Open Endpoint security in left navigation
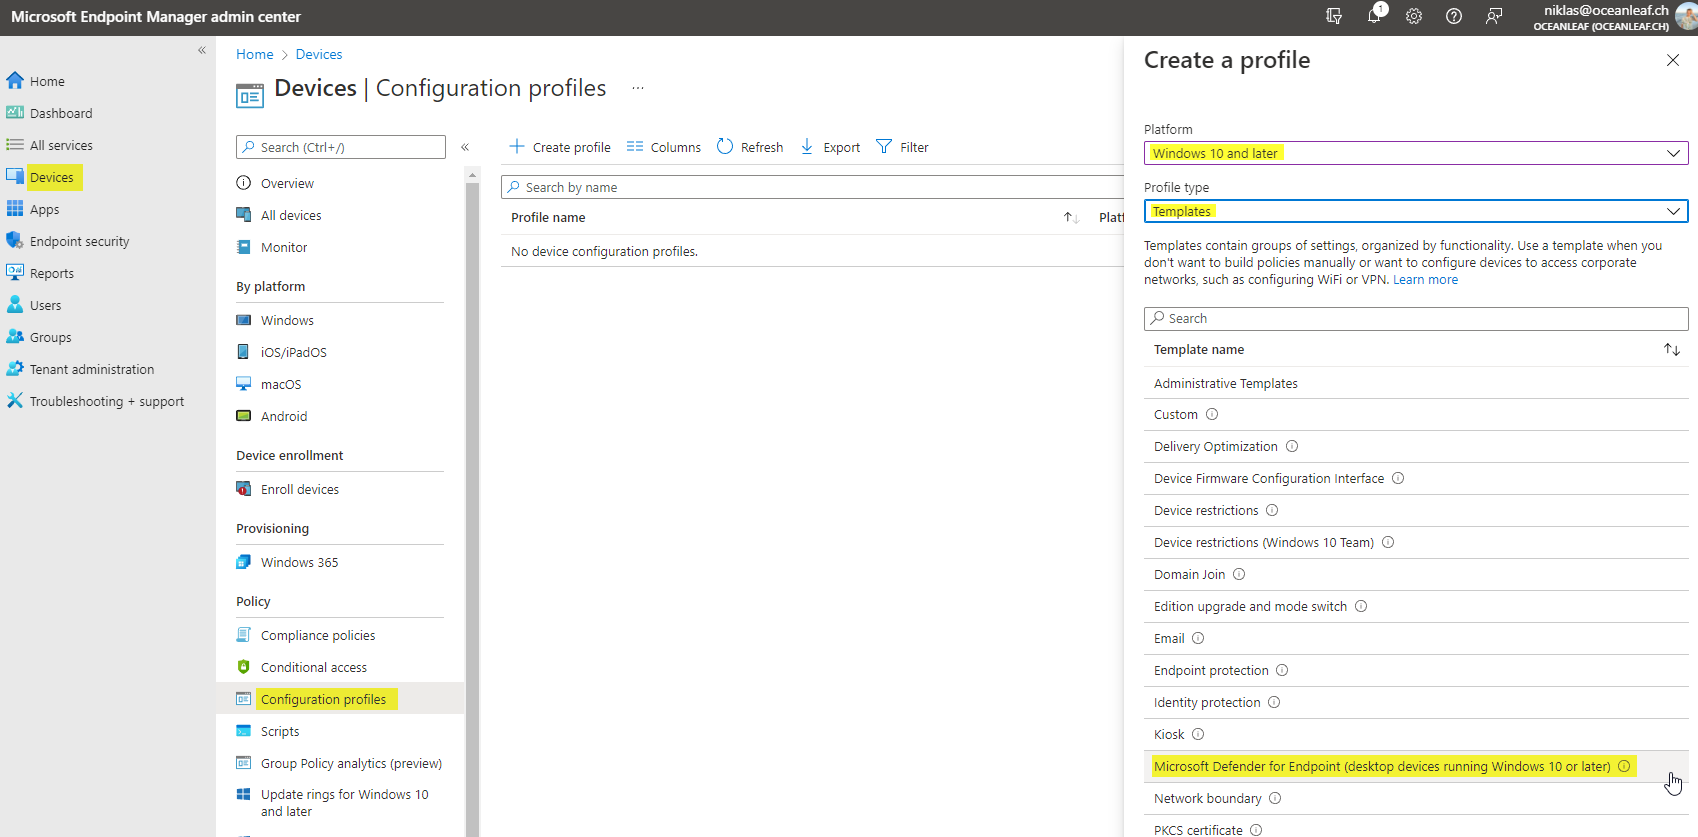The height and width of the screenshot is (837, 1698). 79,241
